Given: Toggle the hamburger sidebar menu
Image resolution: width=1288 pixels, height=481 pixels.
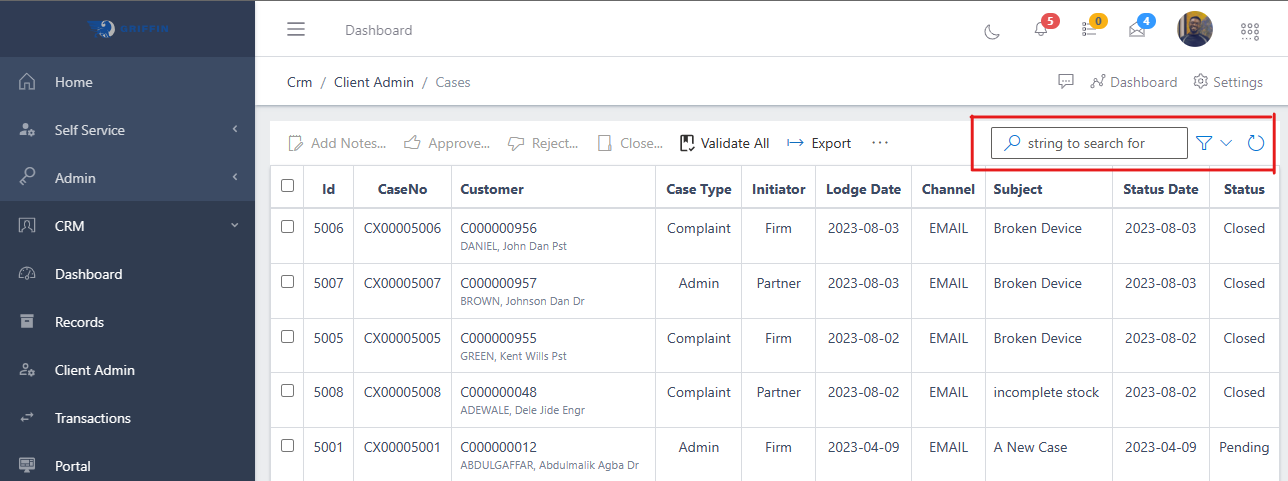Looking at the screenshot, I should click(x=296, y=29).
